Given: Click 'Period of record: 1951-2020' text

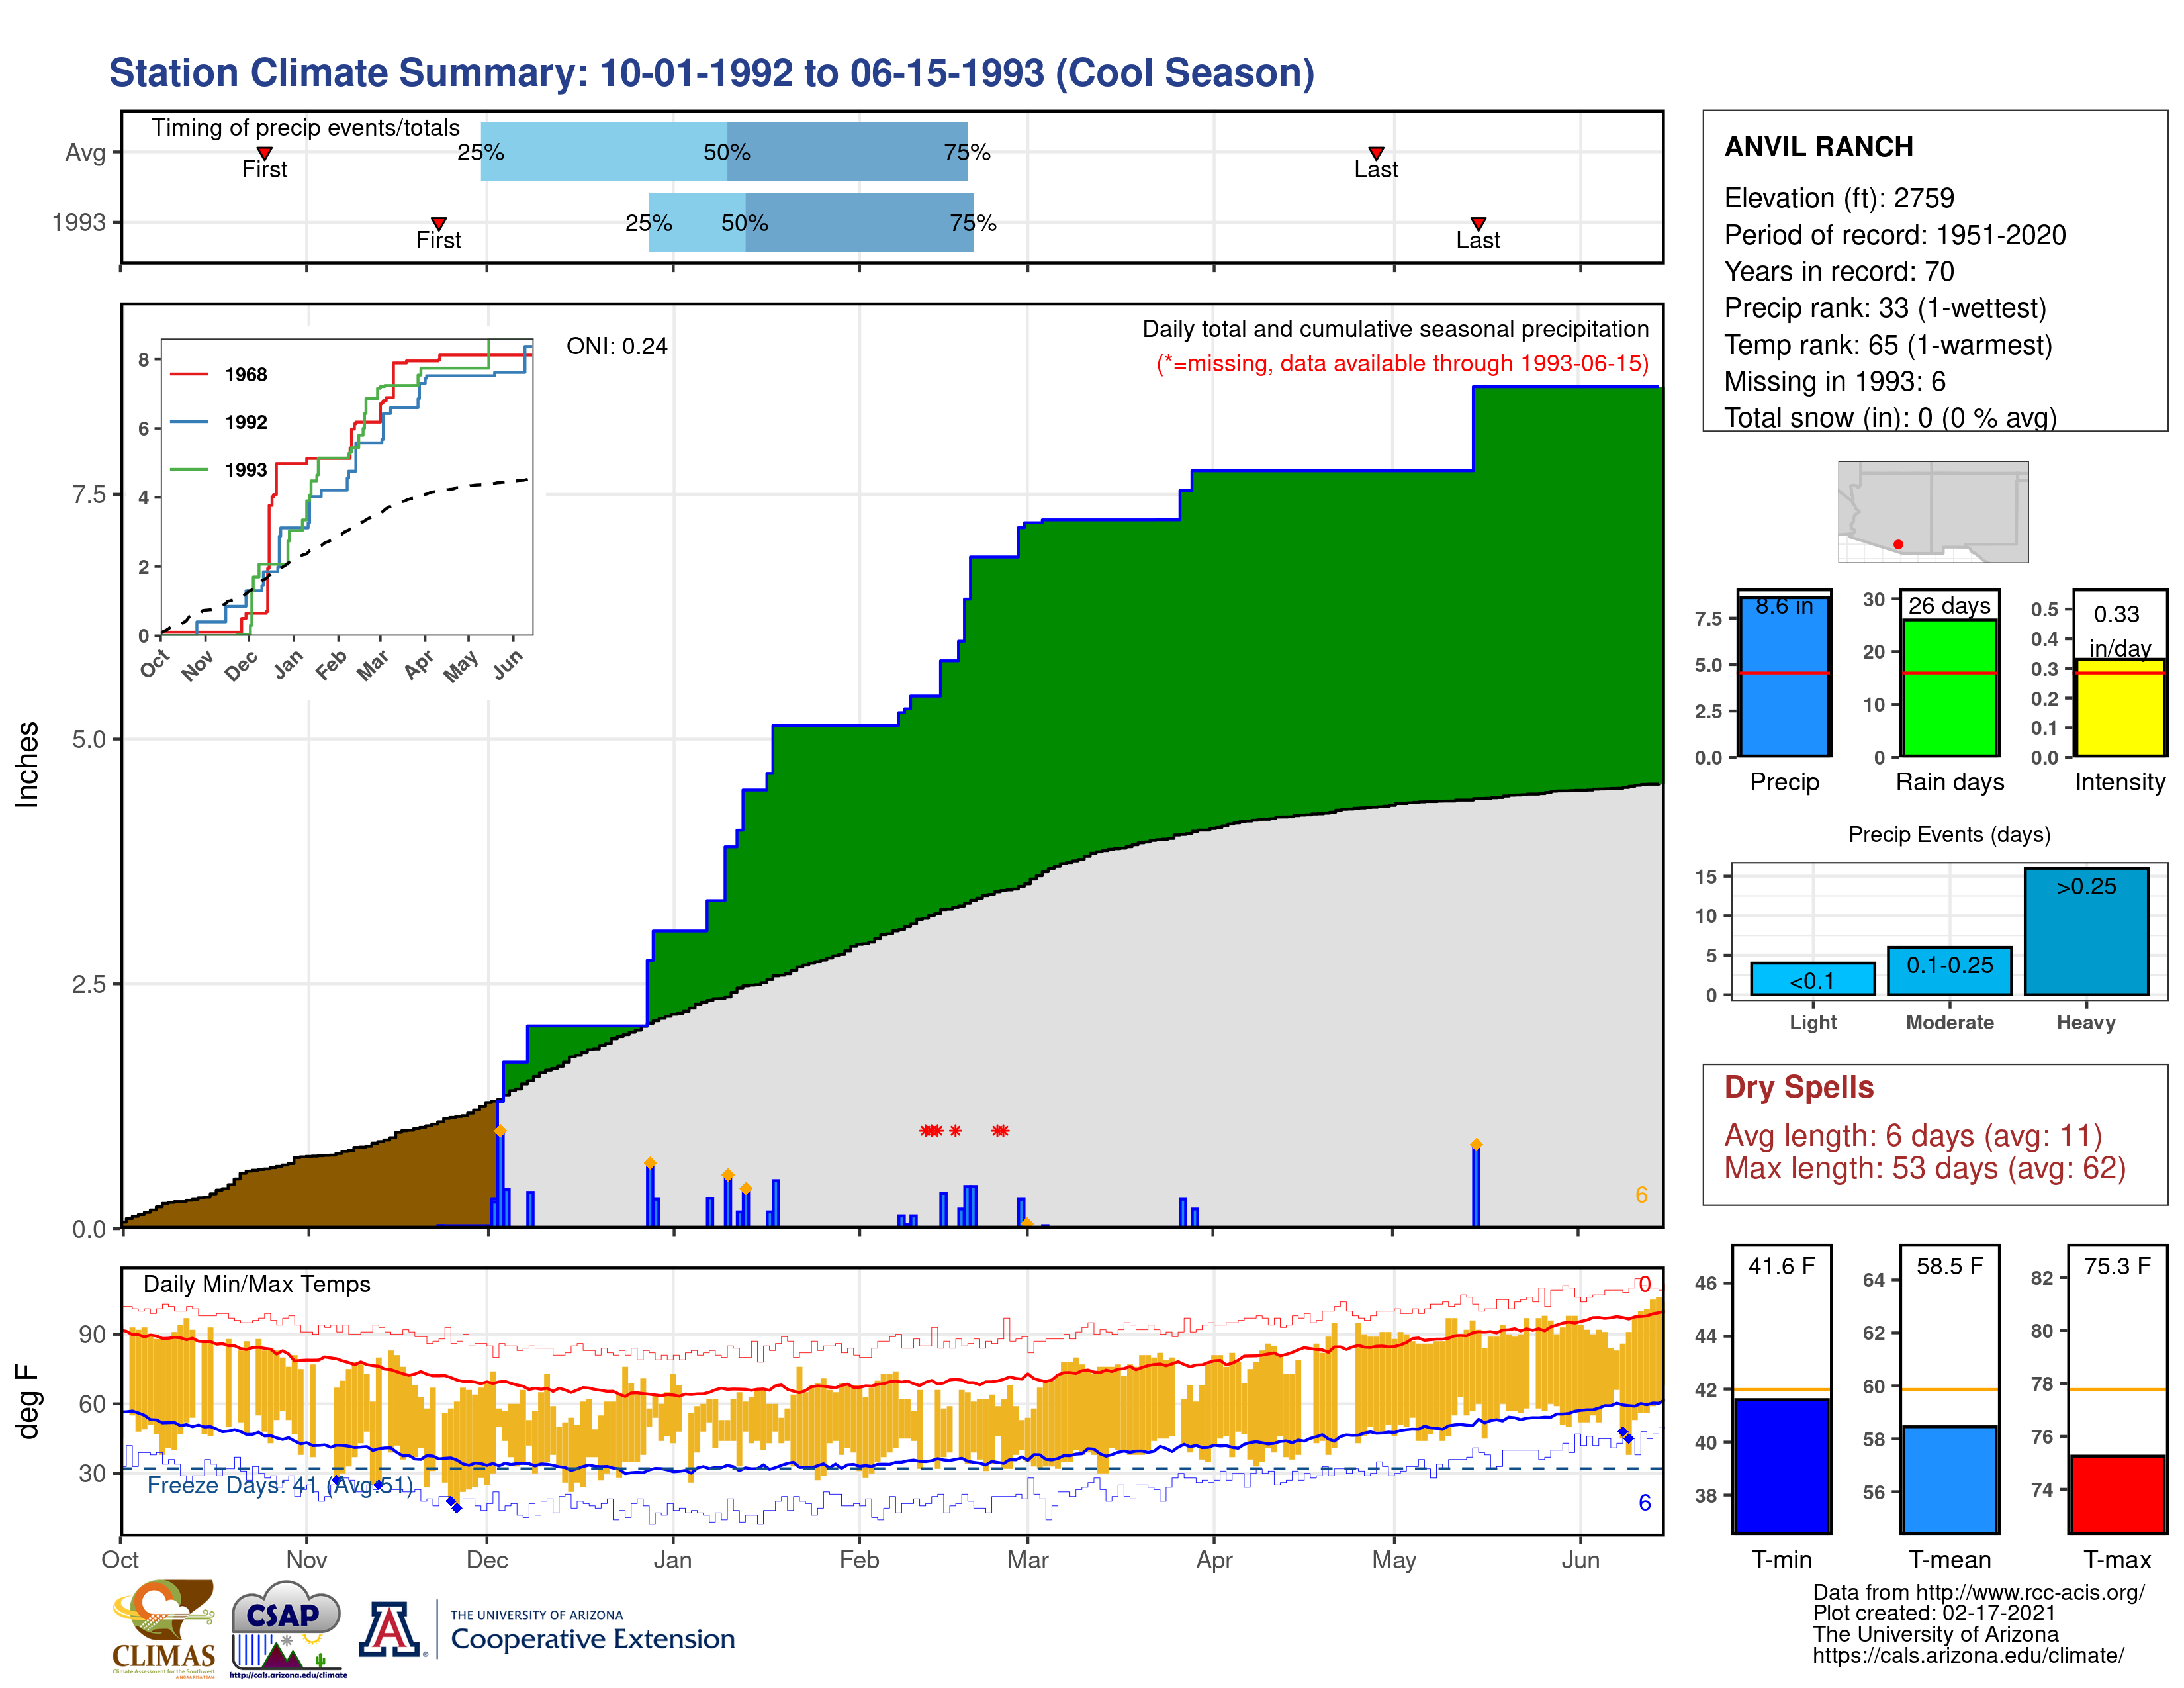Looking at the screenshot, I should point(1895,235).
